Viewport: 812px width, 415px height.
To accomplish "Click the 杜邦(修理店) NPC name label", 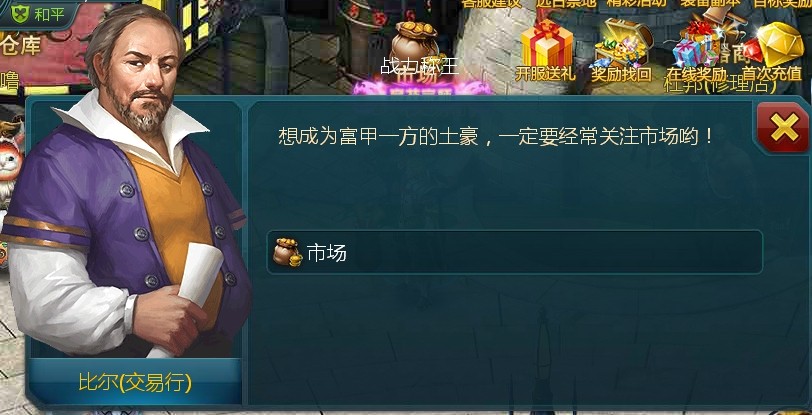I will [721, 83].
